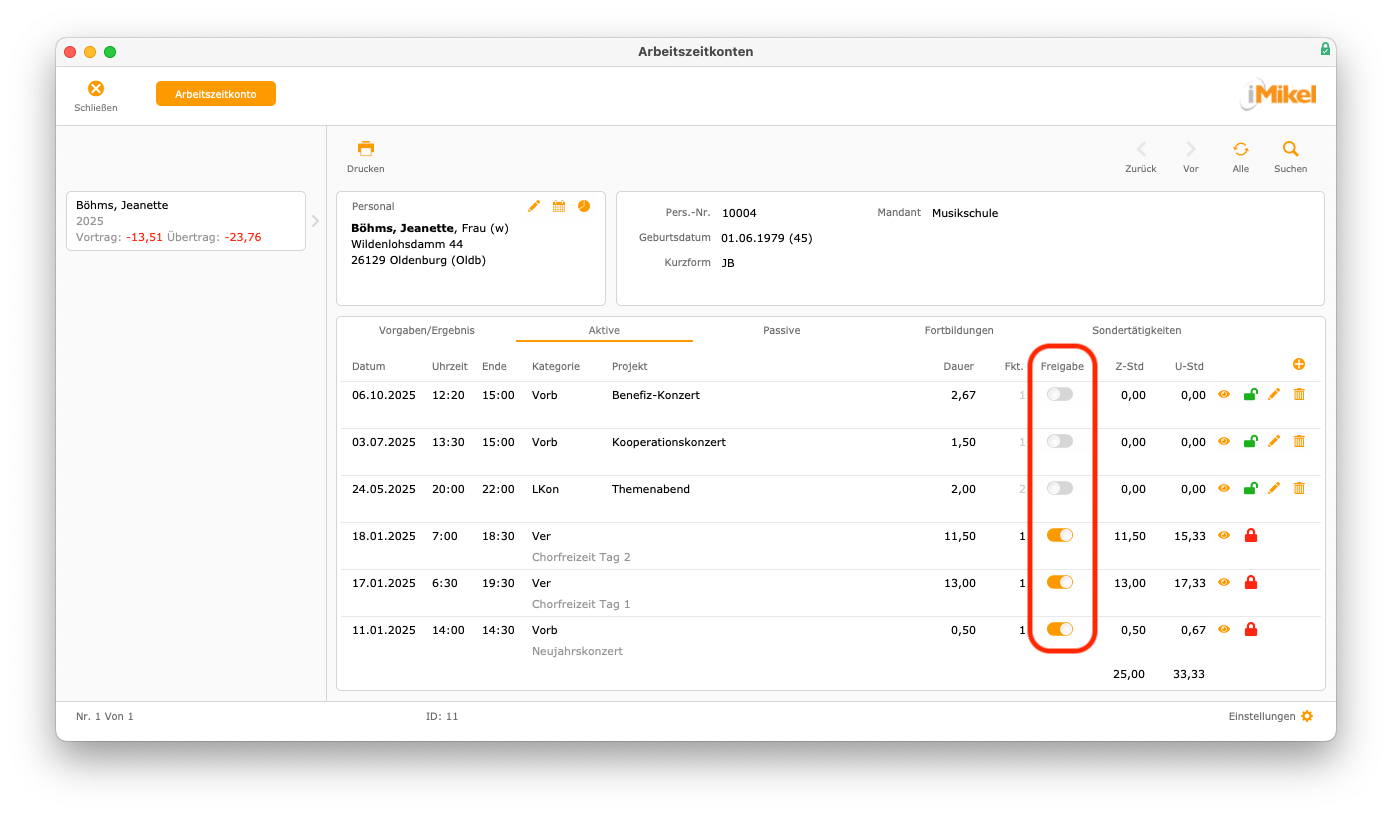Switch to the Passive tab
The height and width of the screenshot is (815, 1392).
click(781, 330)
